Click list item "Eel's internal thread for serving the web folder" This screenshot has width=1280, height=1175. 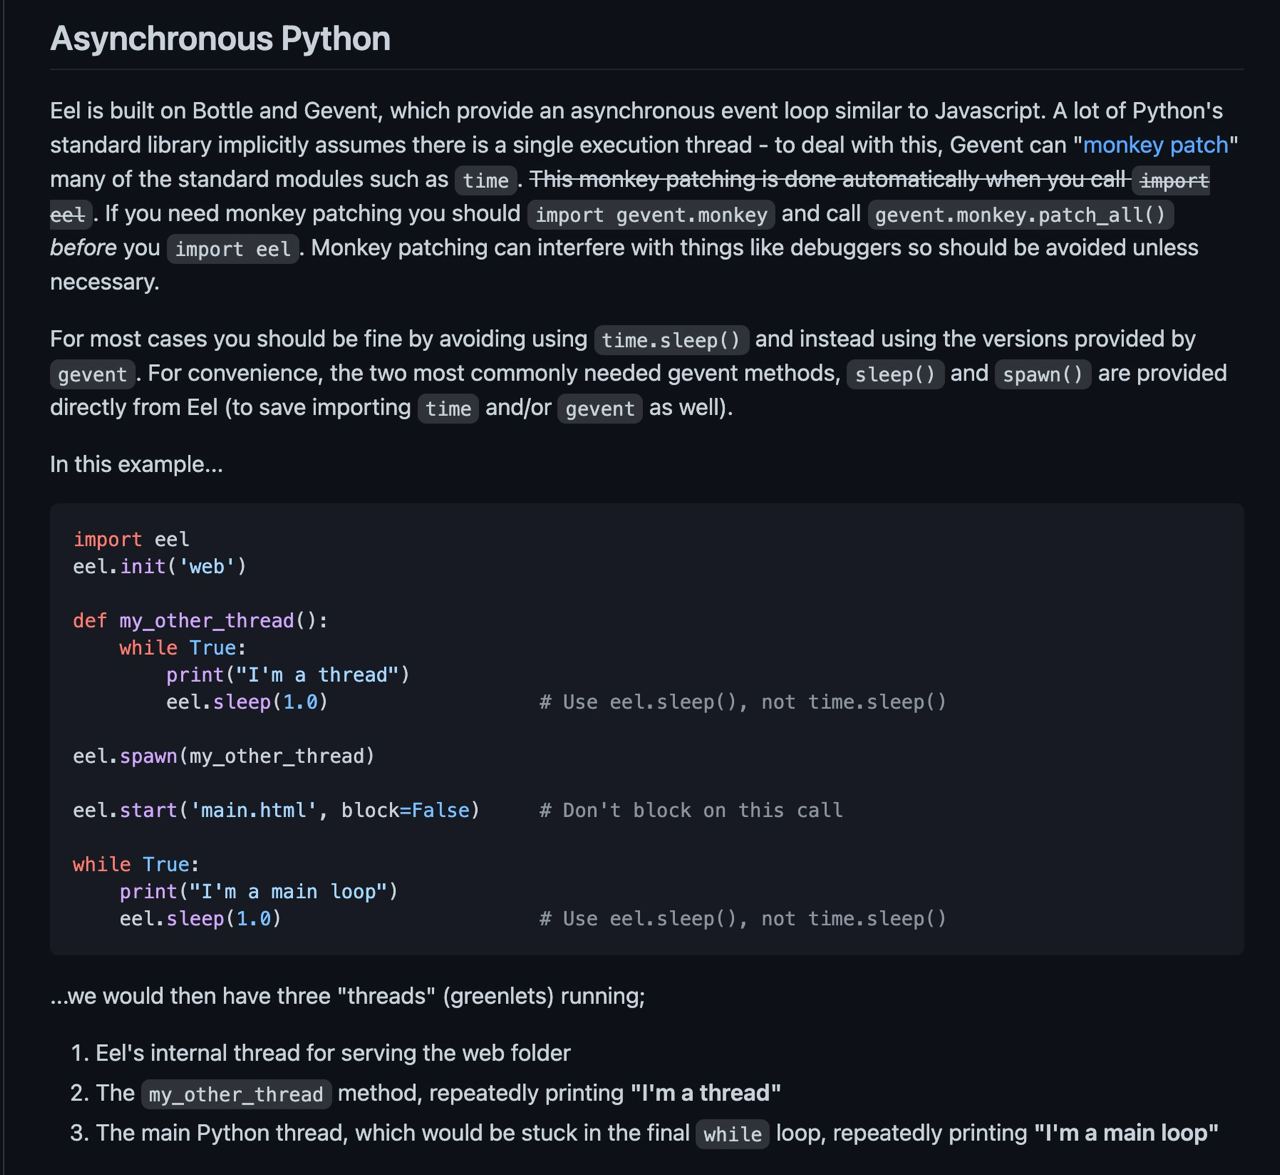tap(333, 1053)
